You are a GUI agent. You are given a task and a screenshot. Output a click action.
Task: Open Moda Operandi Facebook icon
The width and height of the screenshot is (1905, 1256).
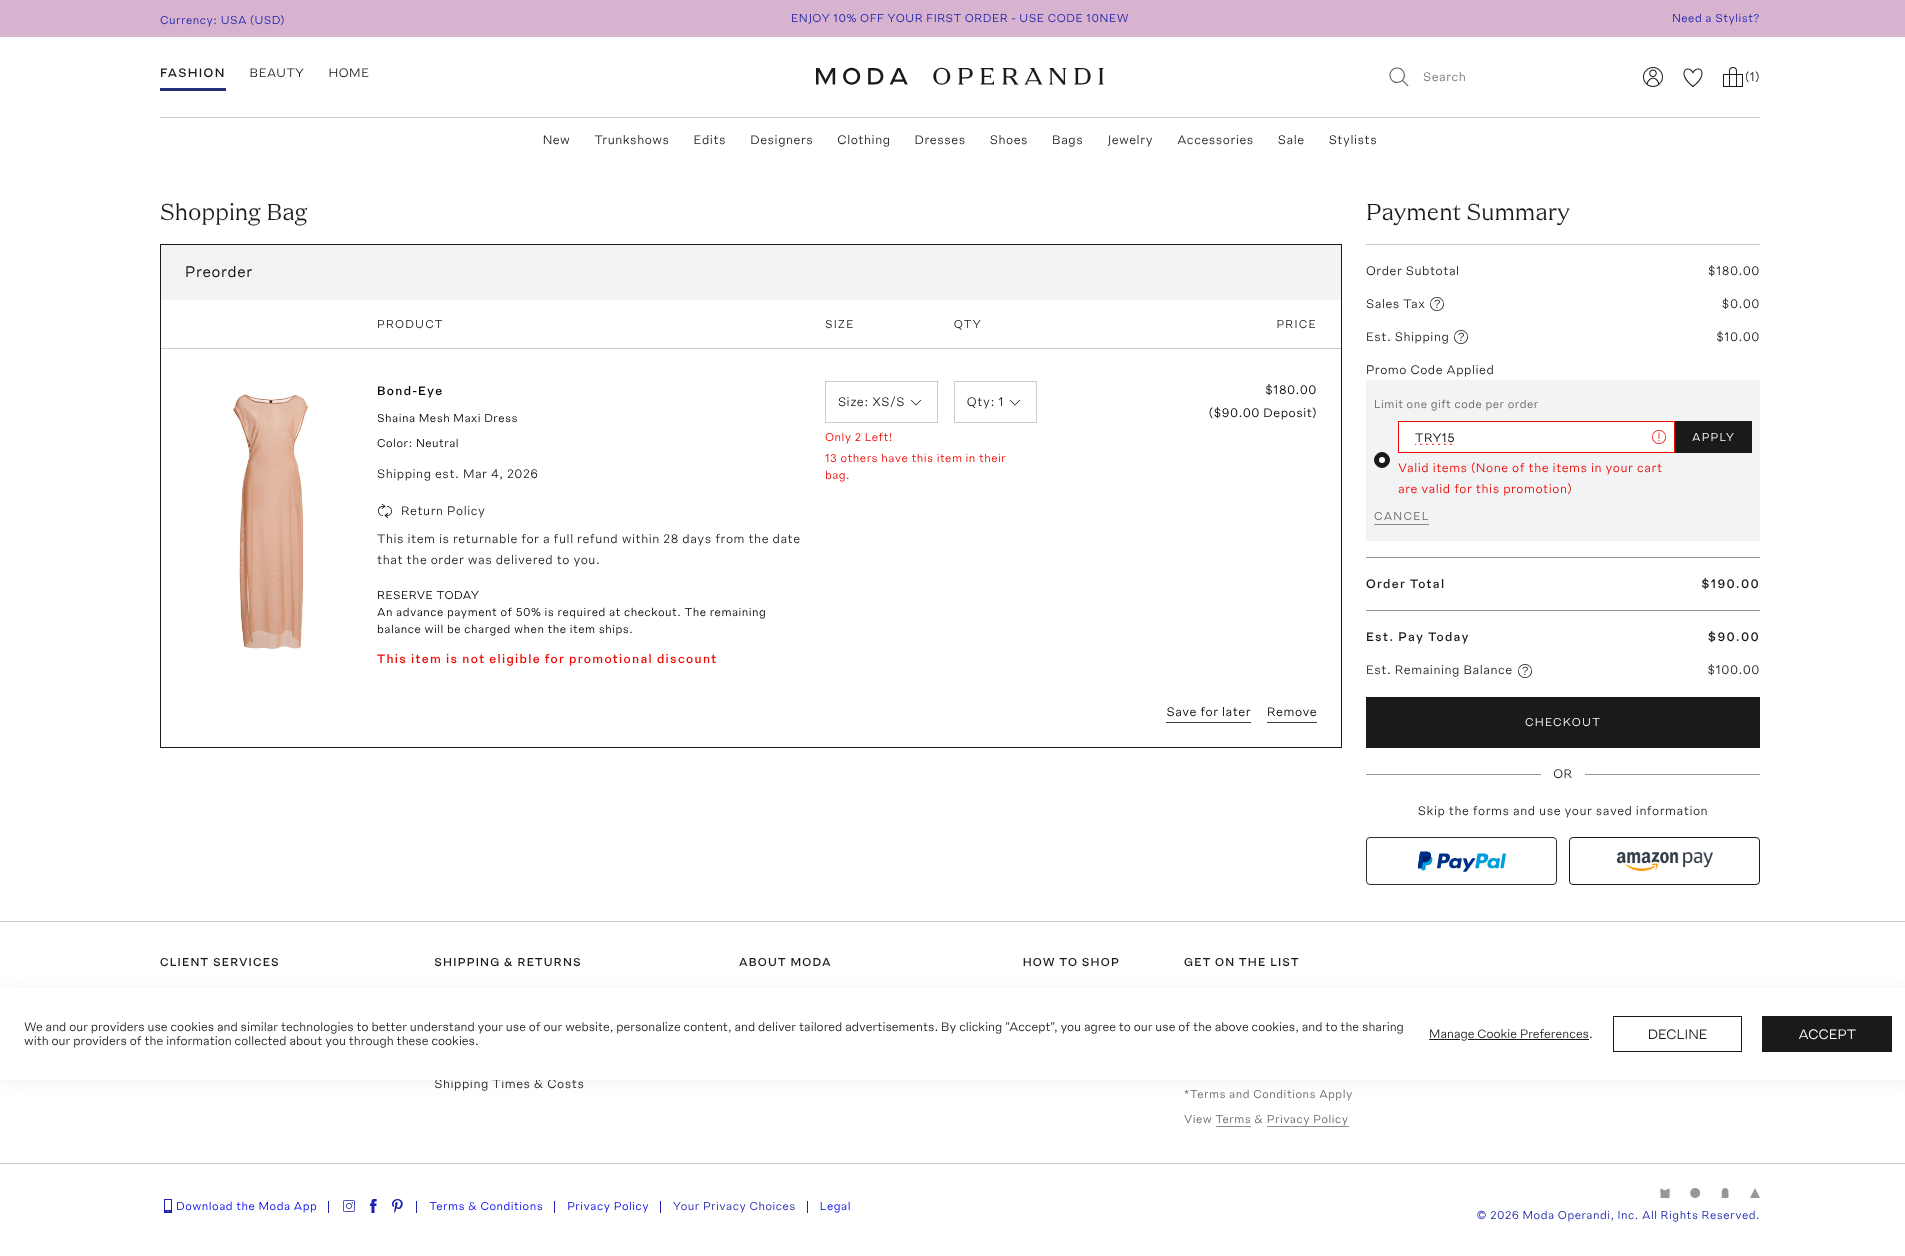(373, 1206)
